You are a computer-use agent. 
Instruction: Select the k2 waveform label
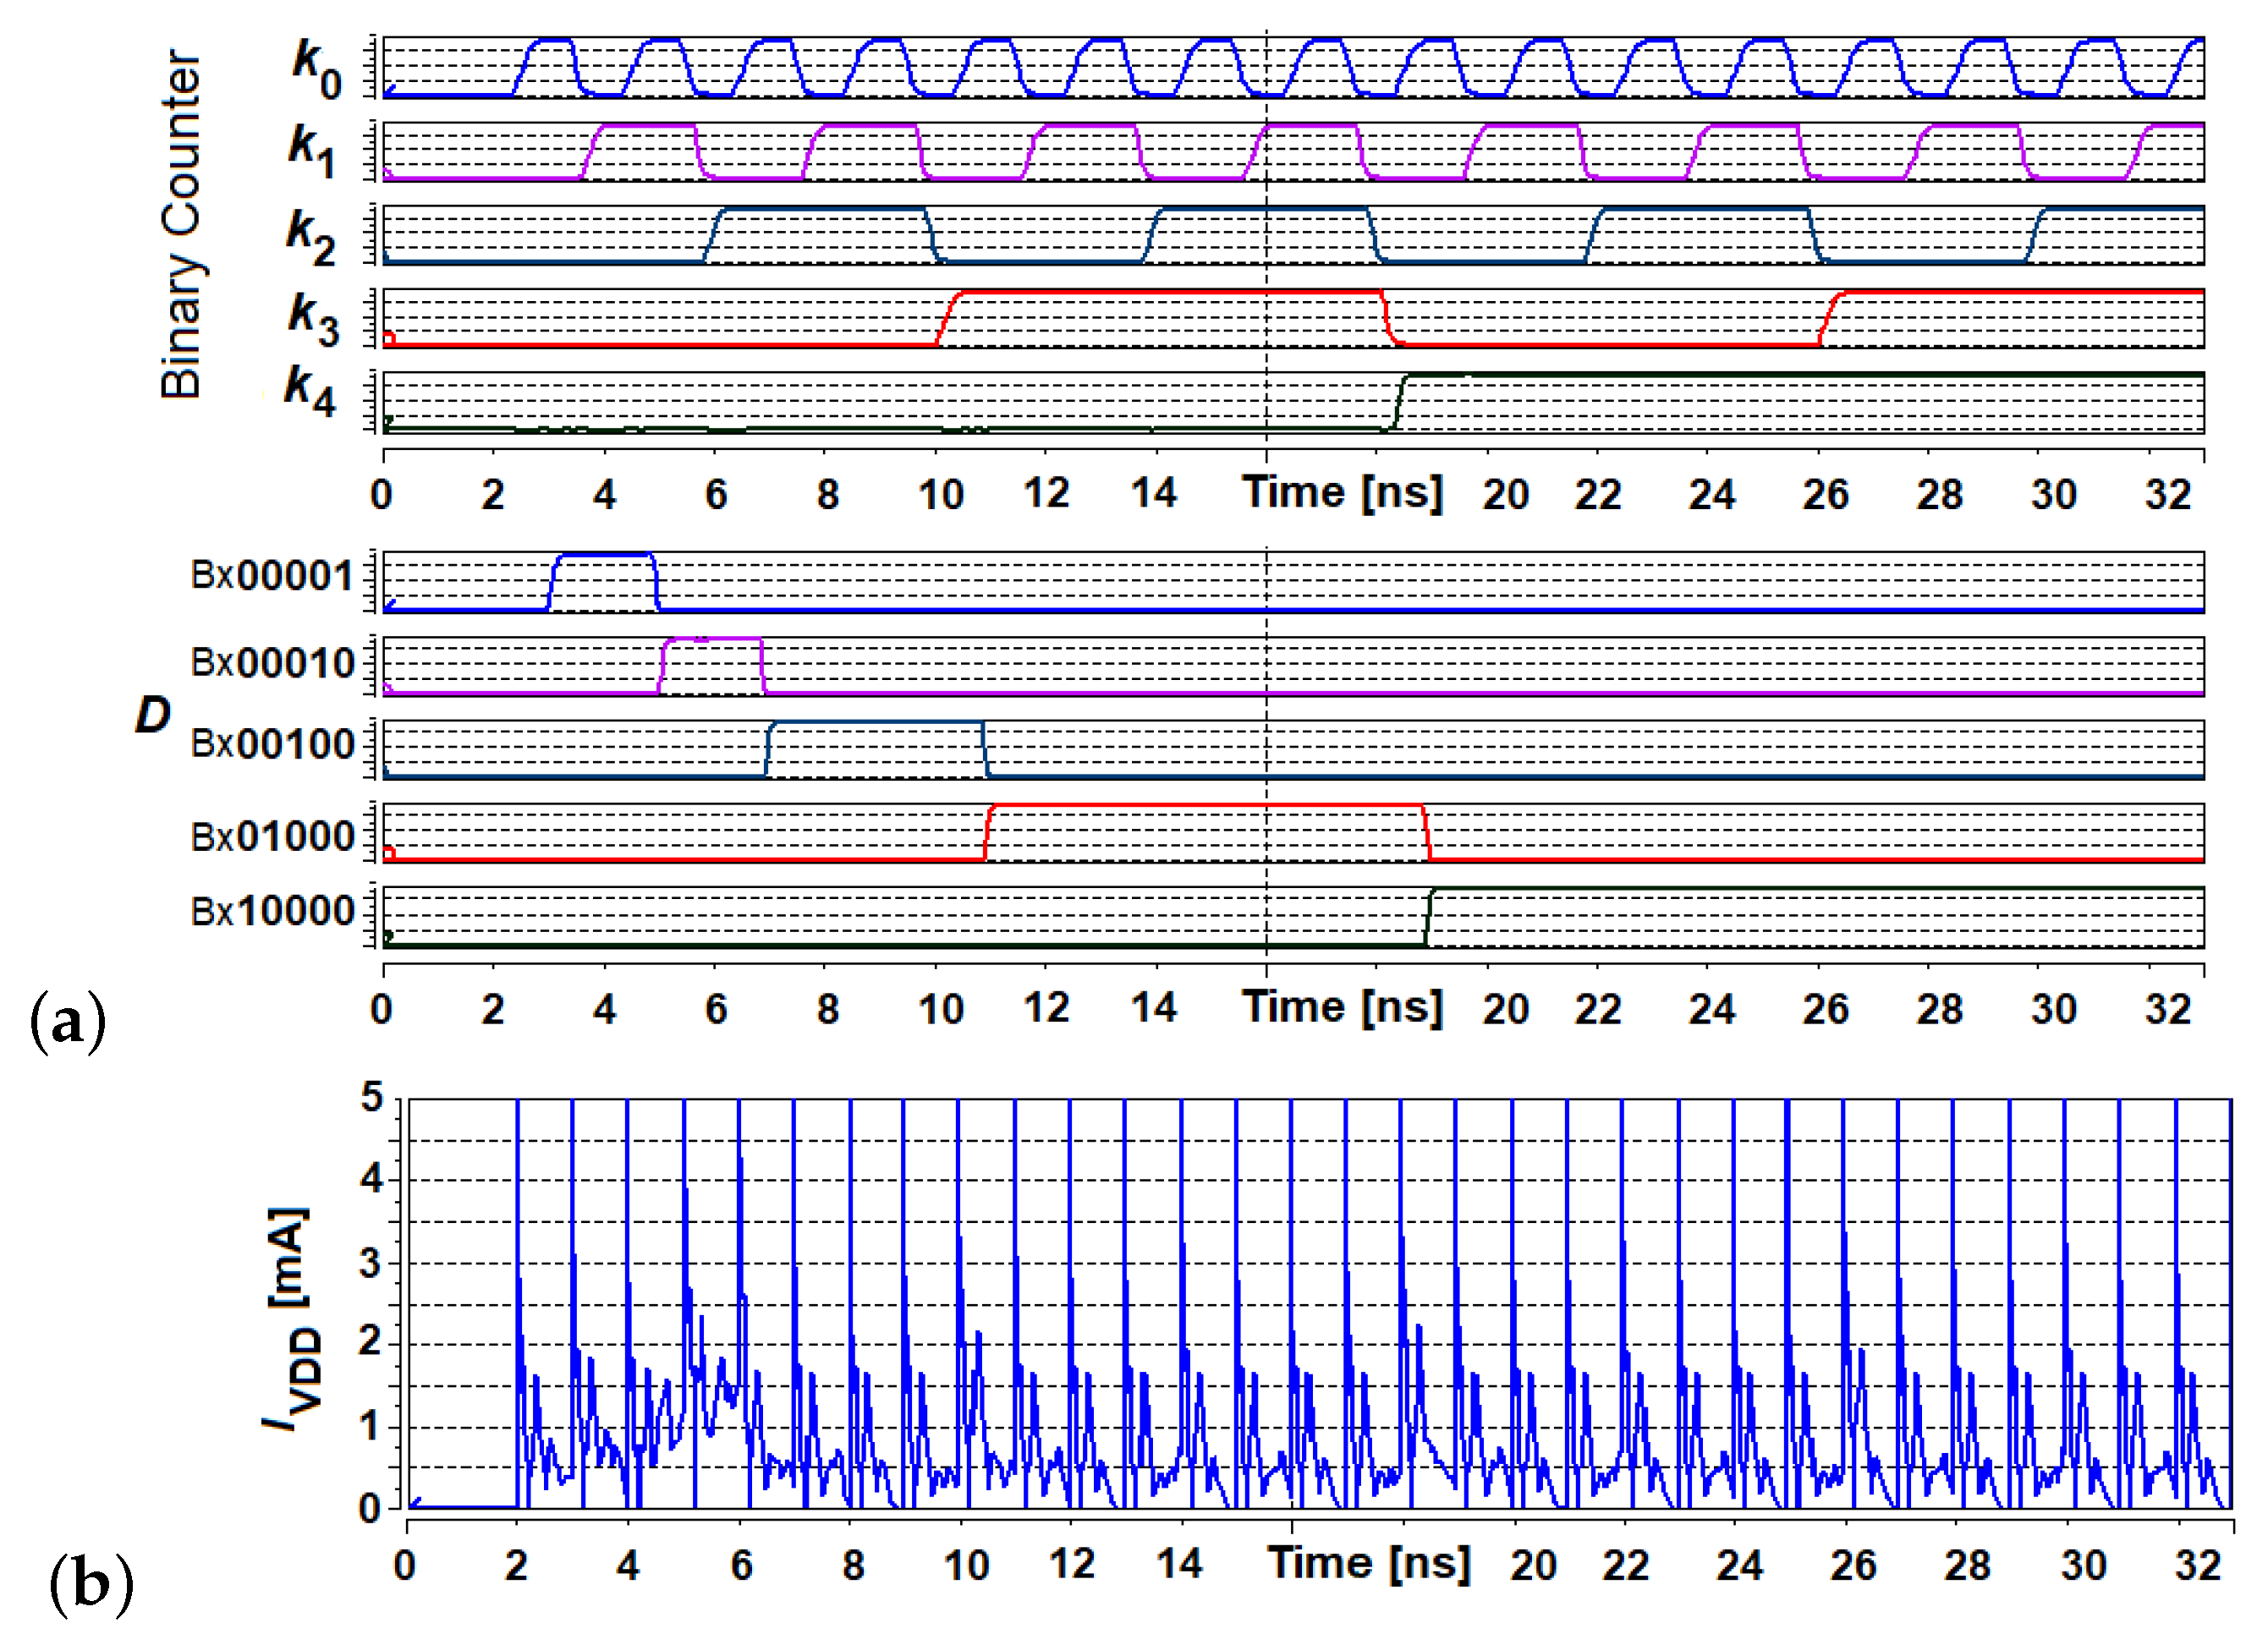[x=310, y=237]
